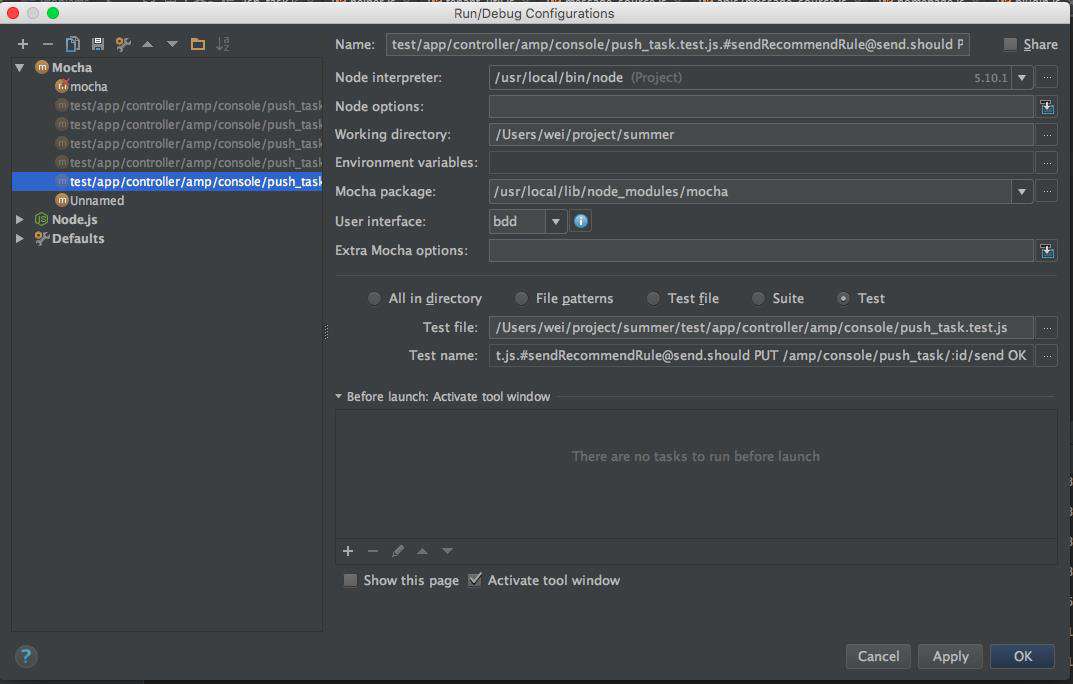Viewport: 1073px width, 684px height.
Task: Click in Extra Mocha options field
Action: (x=761, y=251)
